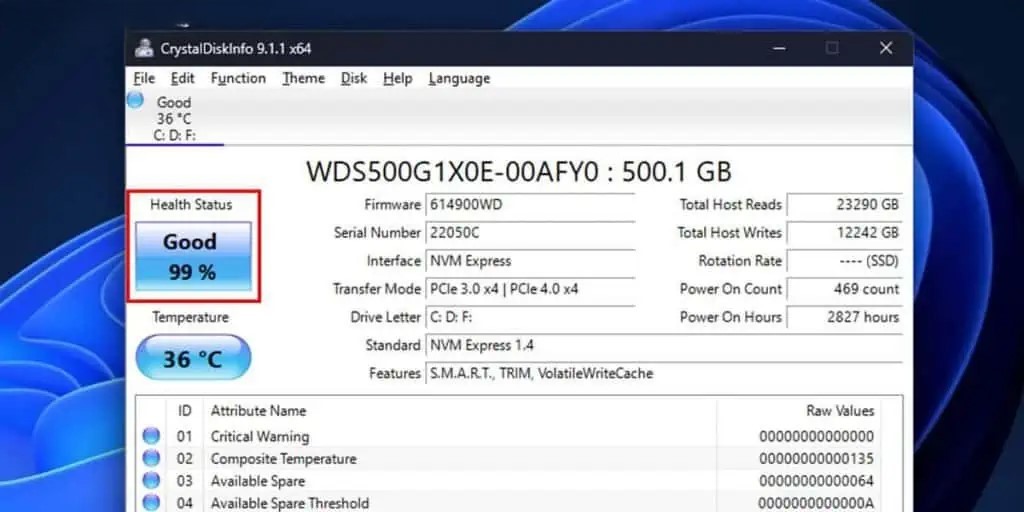Viewport: 1024px width, 512px height.
Task: Maximize the CrystalDiskInfo window
Action: click(x=832, y=48)
